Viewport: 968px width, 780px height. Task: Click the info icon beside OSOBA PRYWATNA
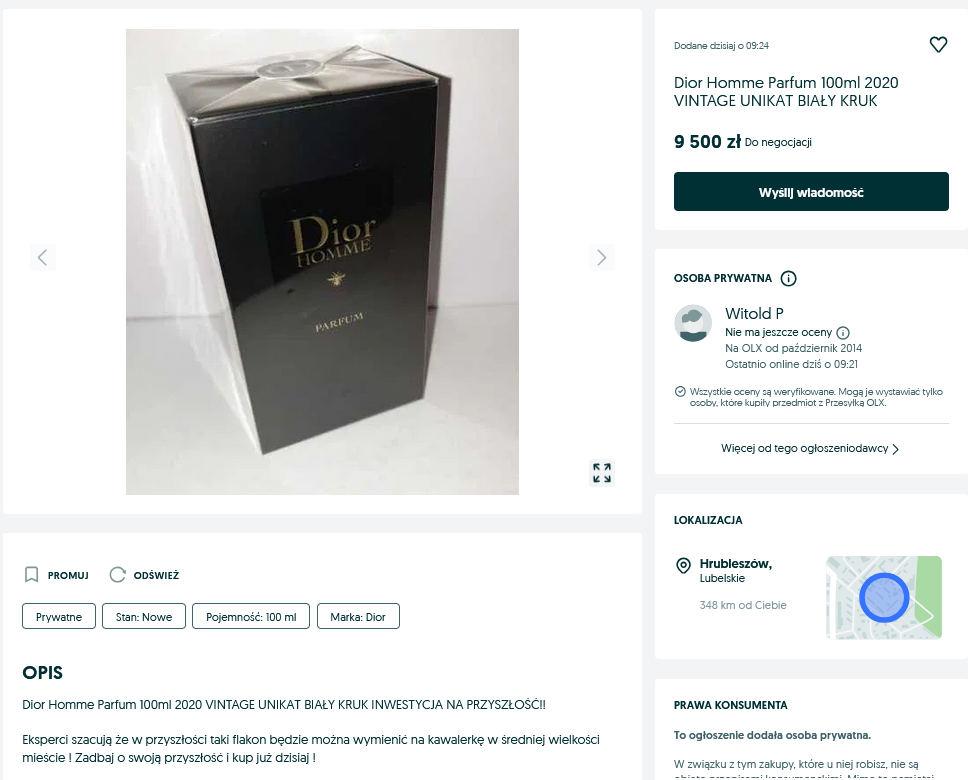pyautogui.click(x=788, y=279)
